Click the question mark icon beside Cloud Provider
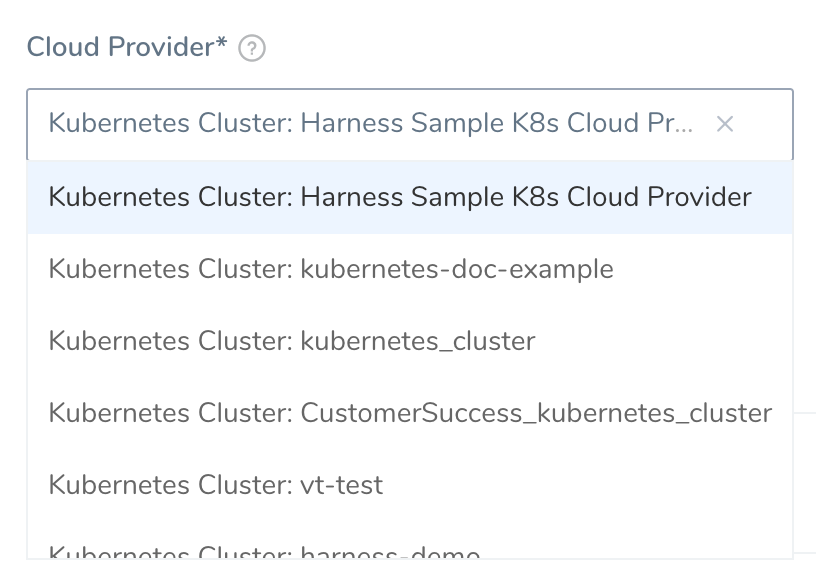The width and height of the screenshot is (816, 580). [252, 48]
